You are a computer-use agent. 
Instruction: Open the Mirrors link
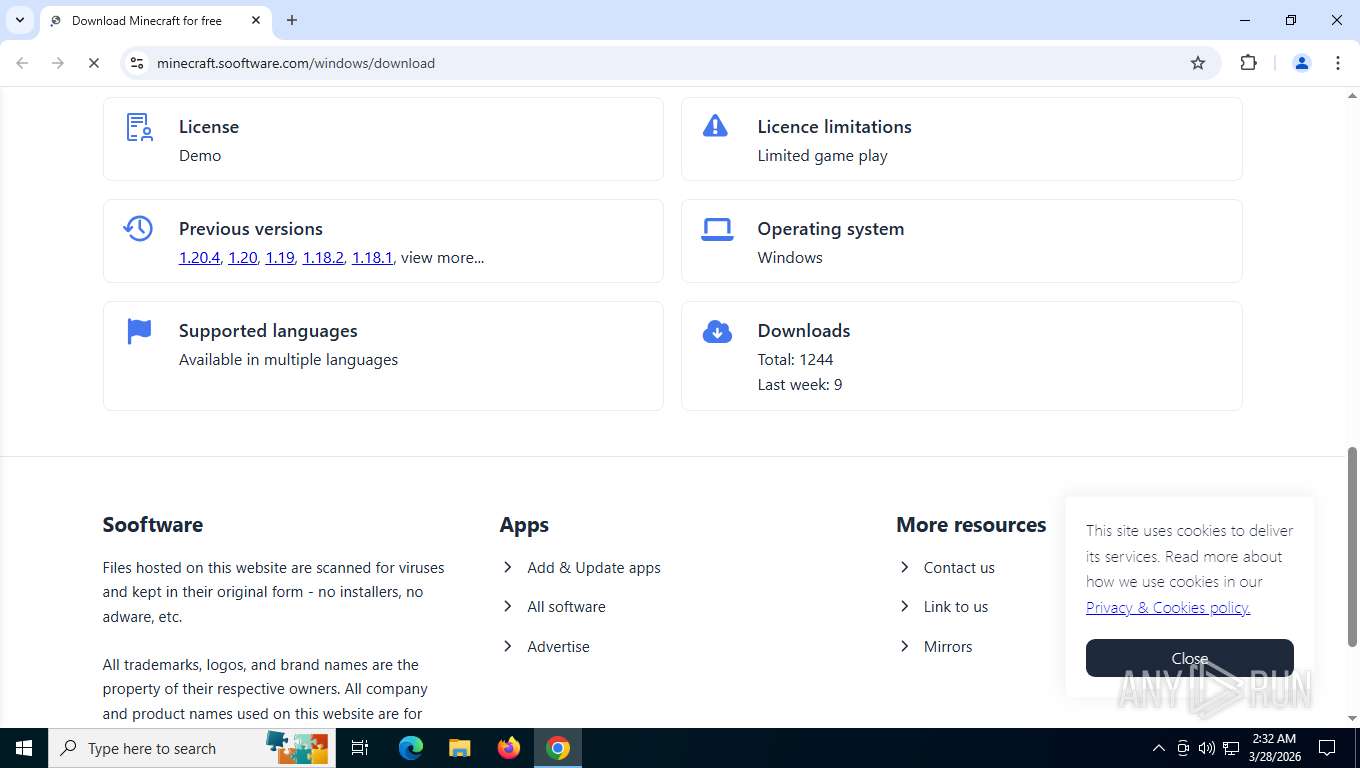coord(948,646)
